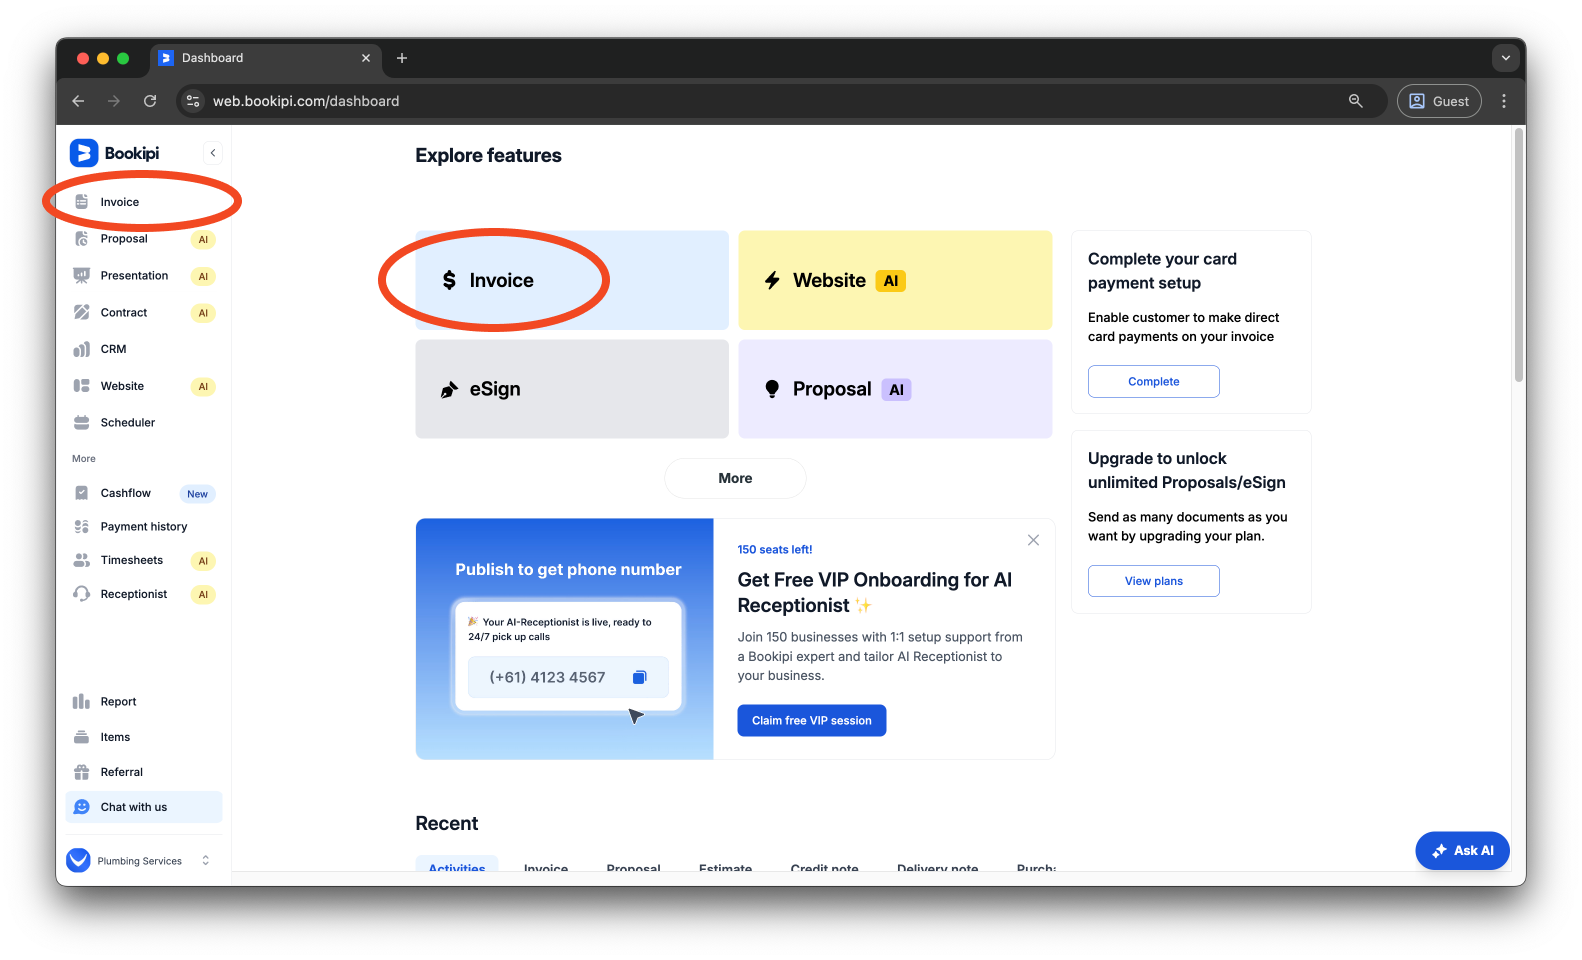
Task: Open the CRM sidebar icon
Action: [x=82, y=349]
